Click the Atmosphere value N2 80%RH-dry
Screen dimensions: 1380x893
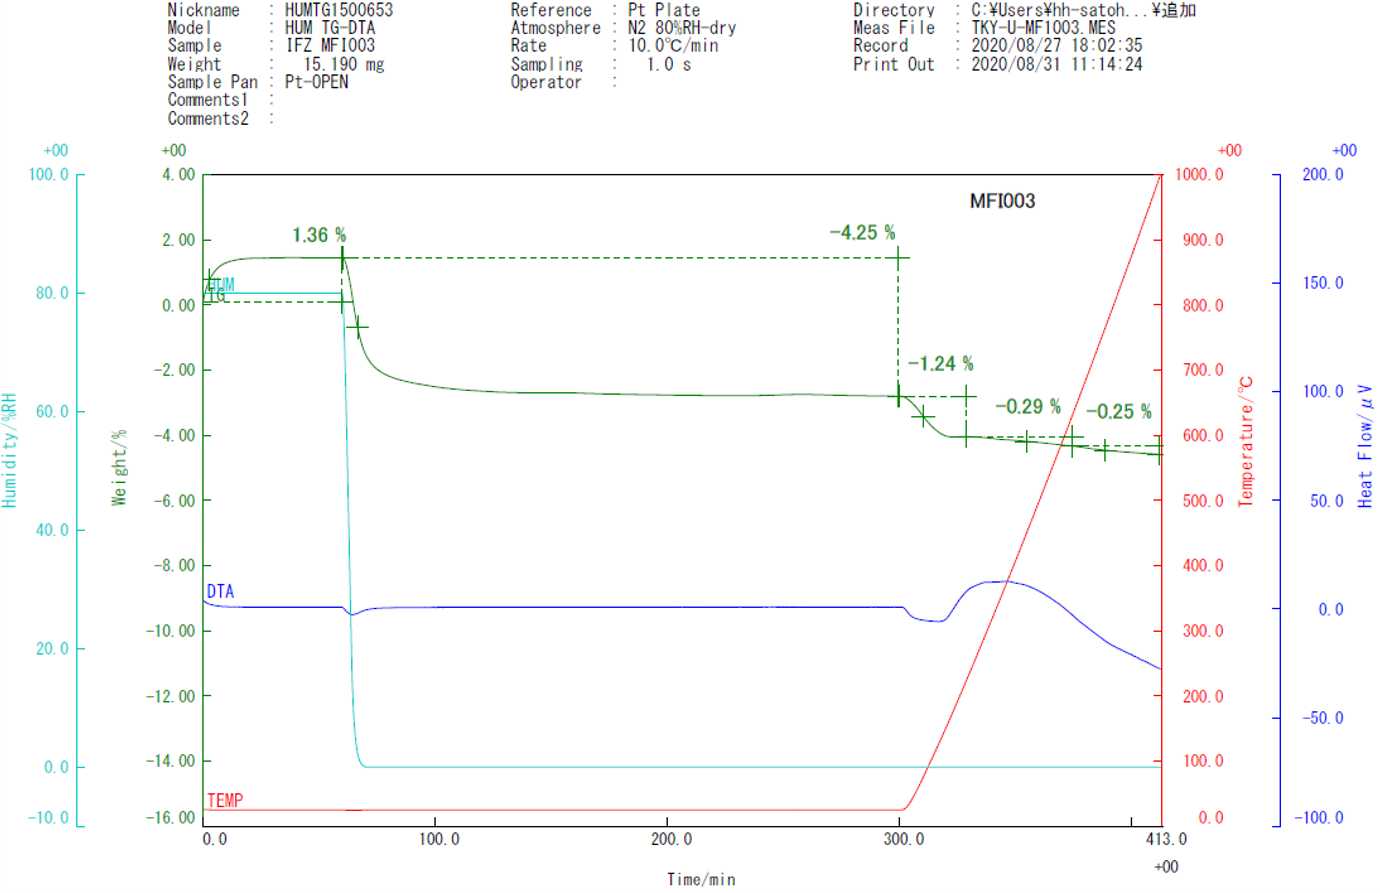tap(682, 28)
